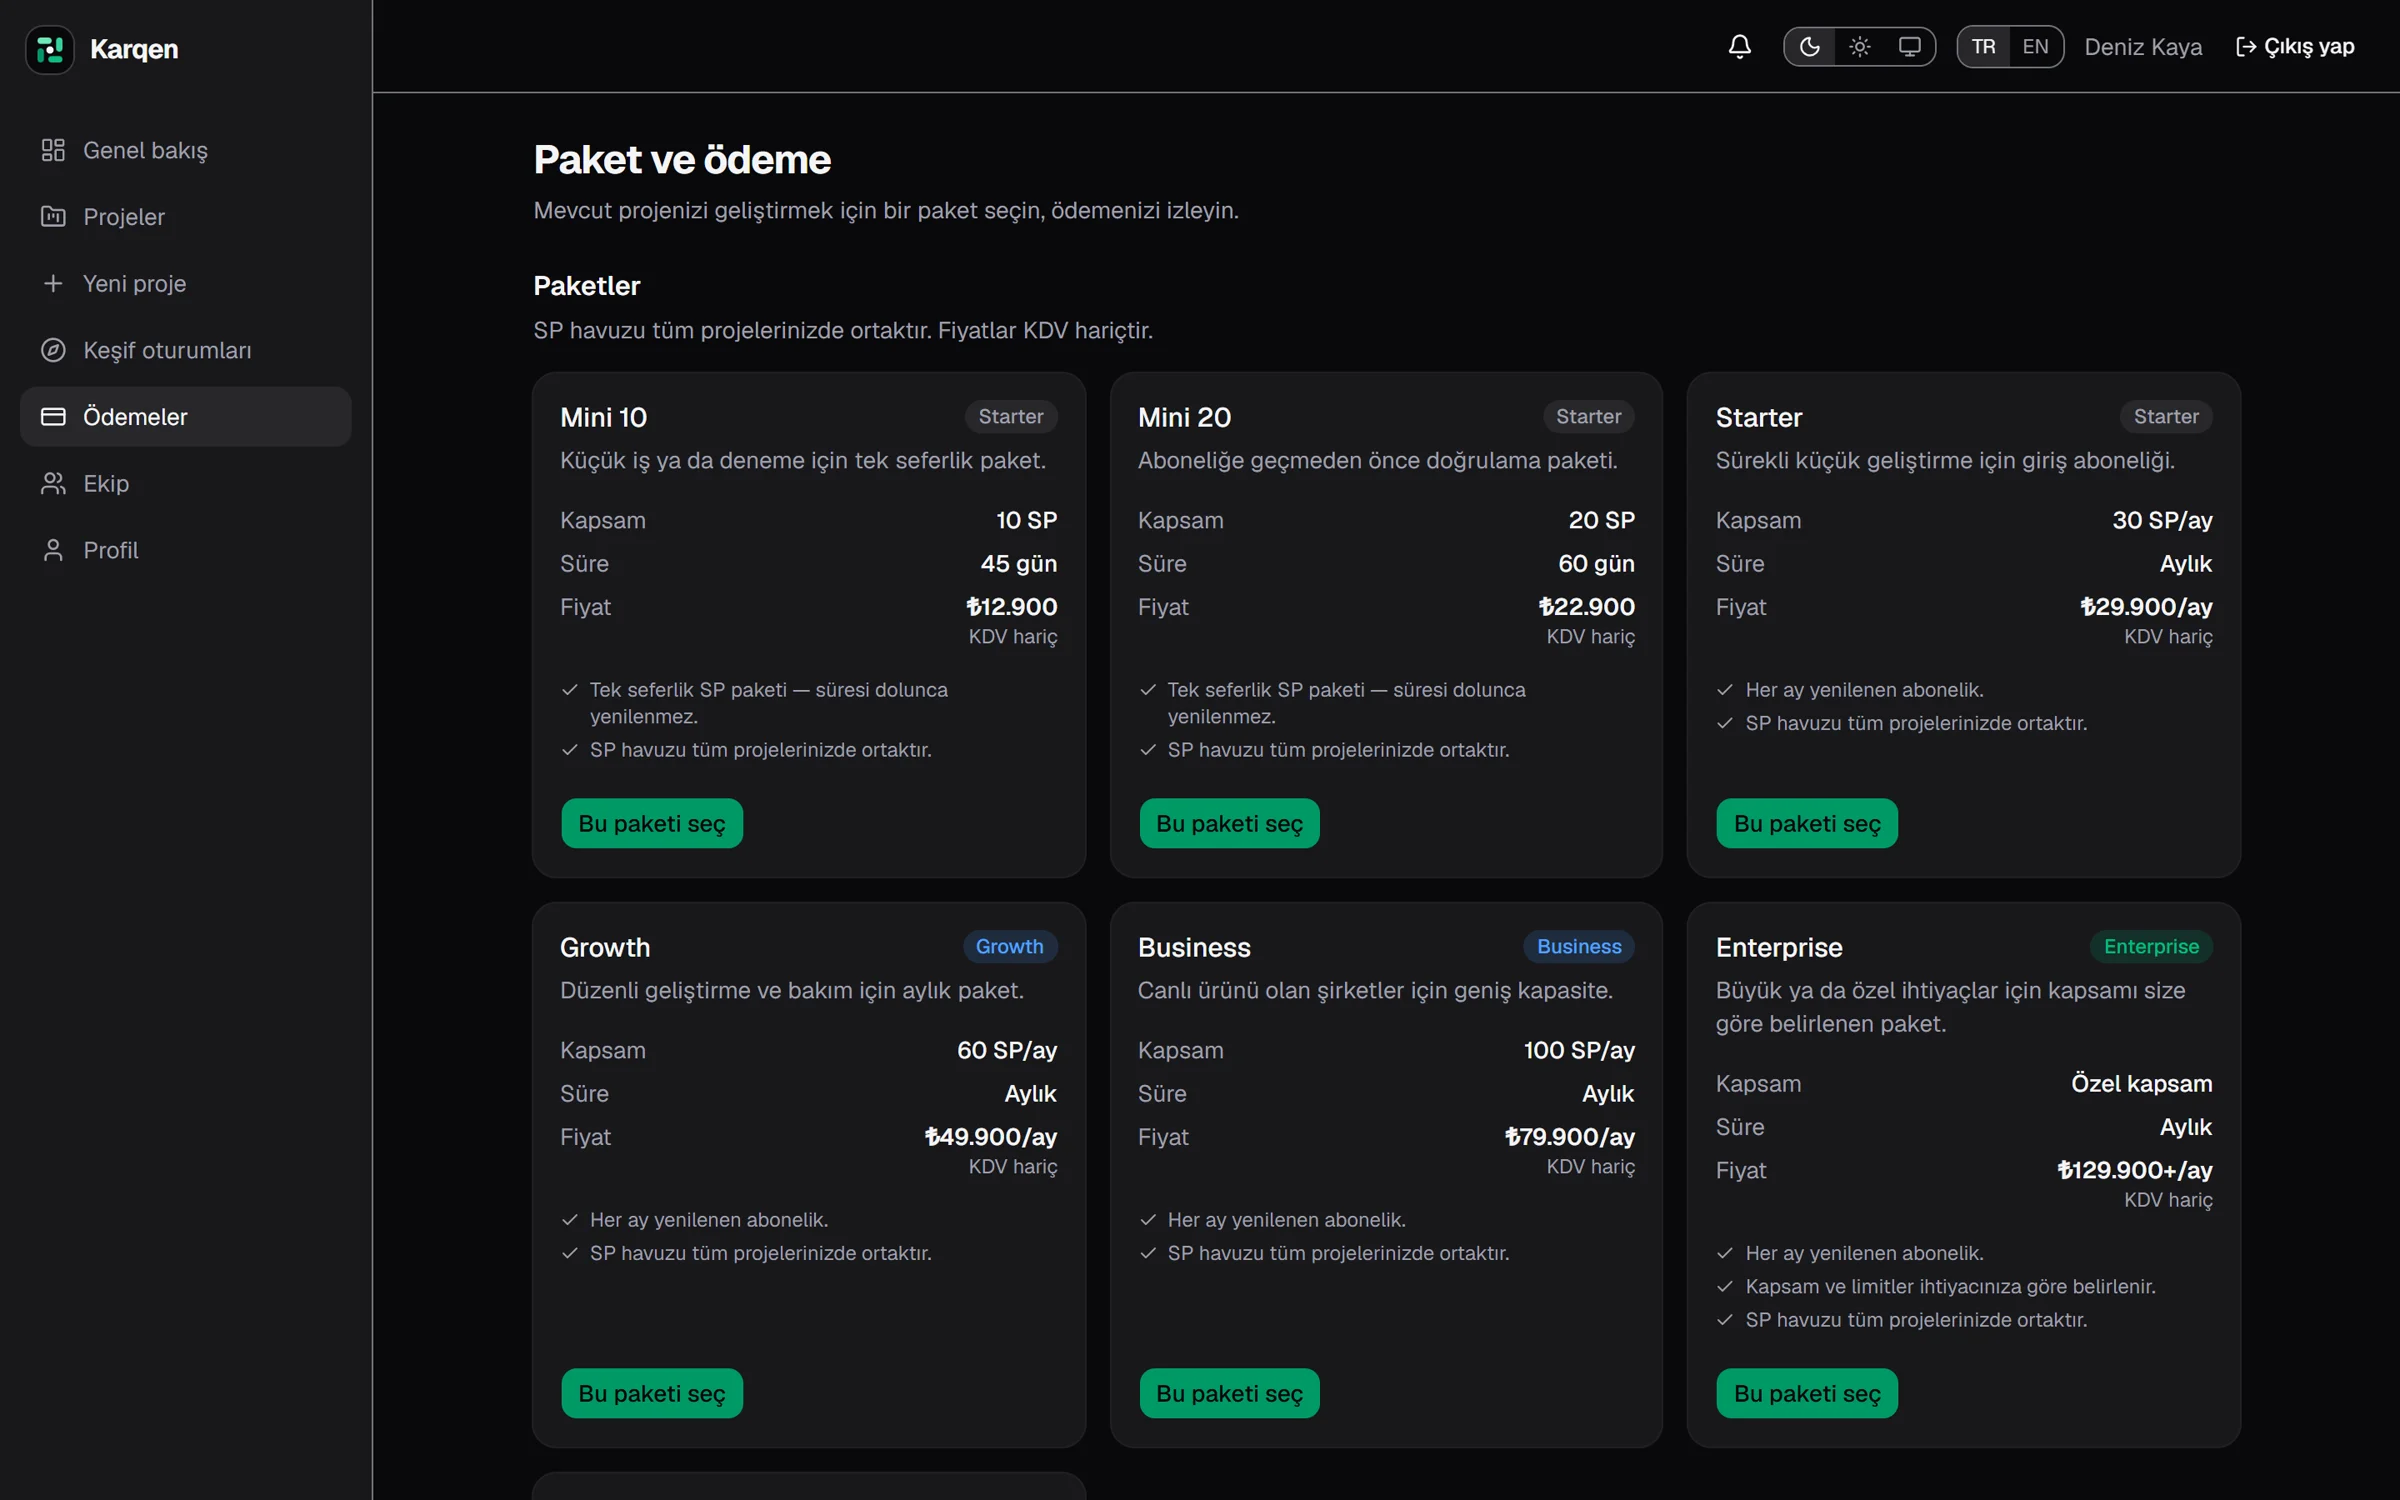Click the Projeler folder icon
2400x1500 pixels.
coord(53,217)
